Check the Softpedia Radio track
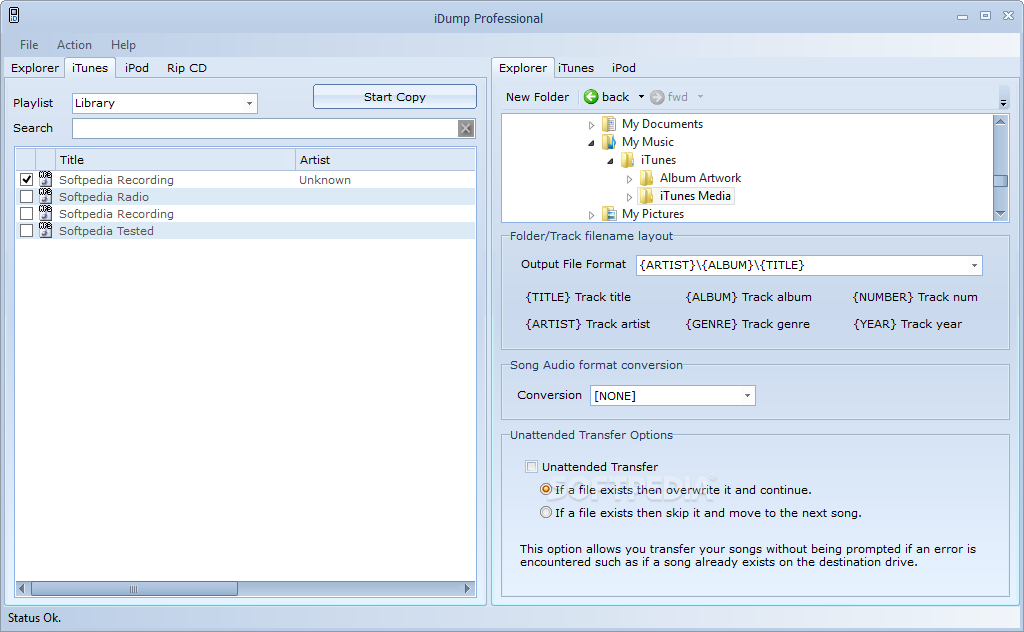This screenshot has height=632, width=1024. click(x=26, y=196)
